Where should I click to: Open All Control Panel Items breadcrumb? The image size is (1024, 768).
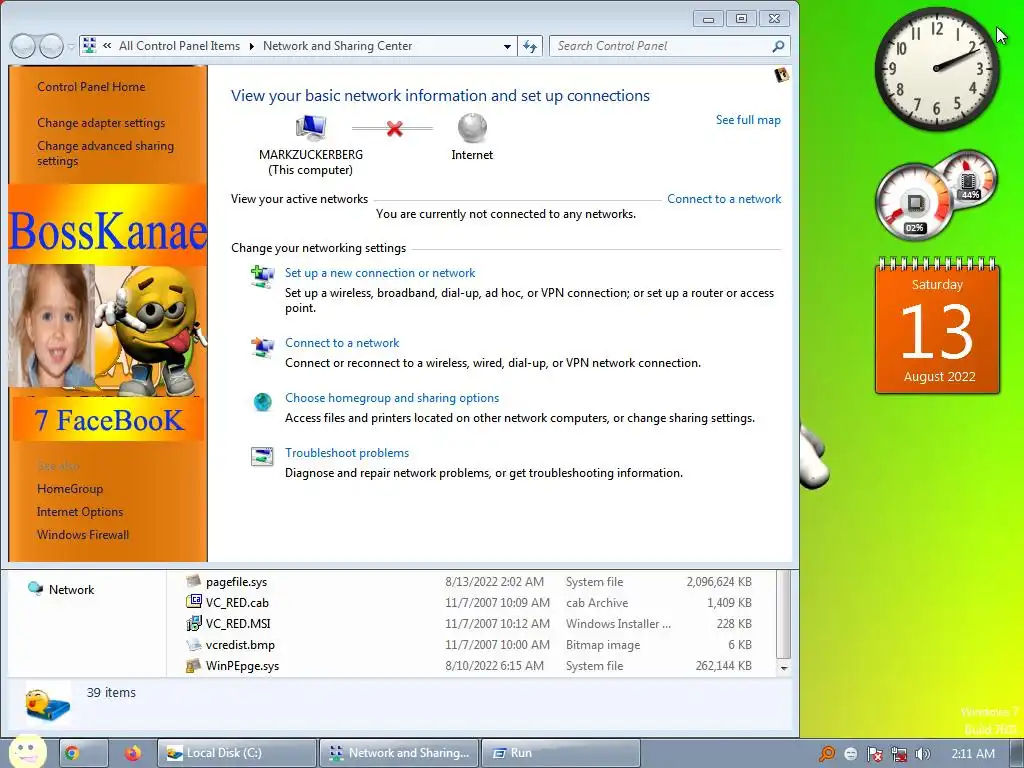tap(179, 46)
